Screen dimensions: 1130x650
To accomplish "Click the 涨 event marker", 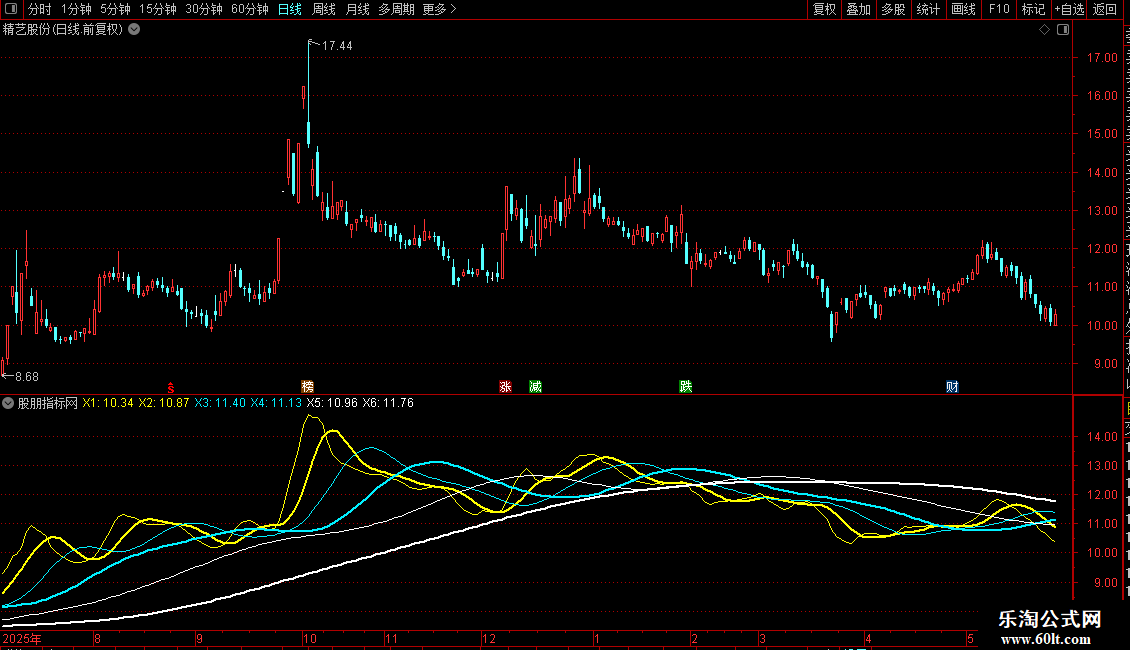I will [505, 387].
